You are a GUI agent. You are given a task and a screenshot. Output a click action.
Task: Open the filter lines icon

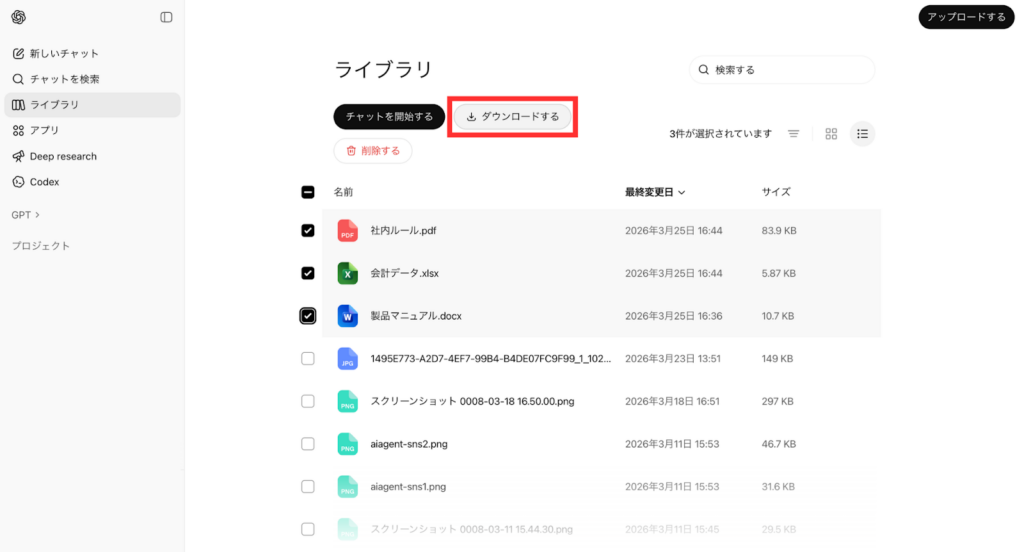(793, 133)
